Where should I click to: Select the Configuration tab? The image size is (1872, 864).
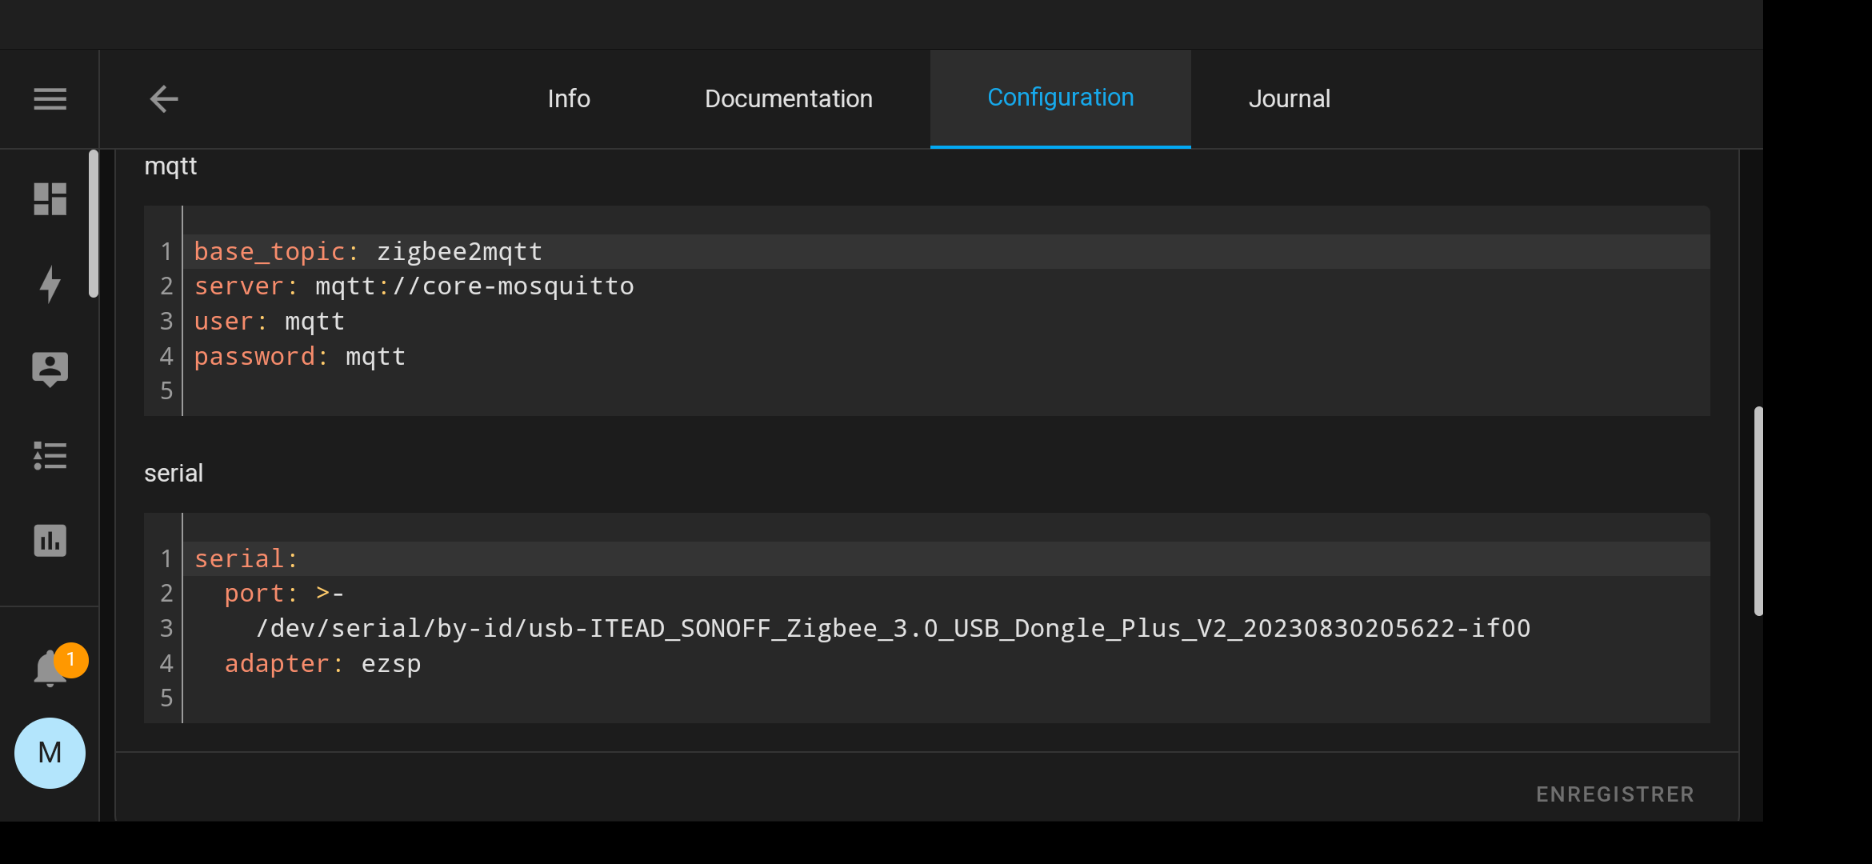1060,98
